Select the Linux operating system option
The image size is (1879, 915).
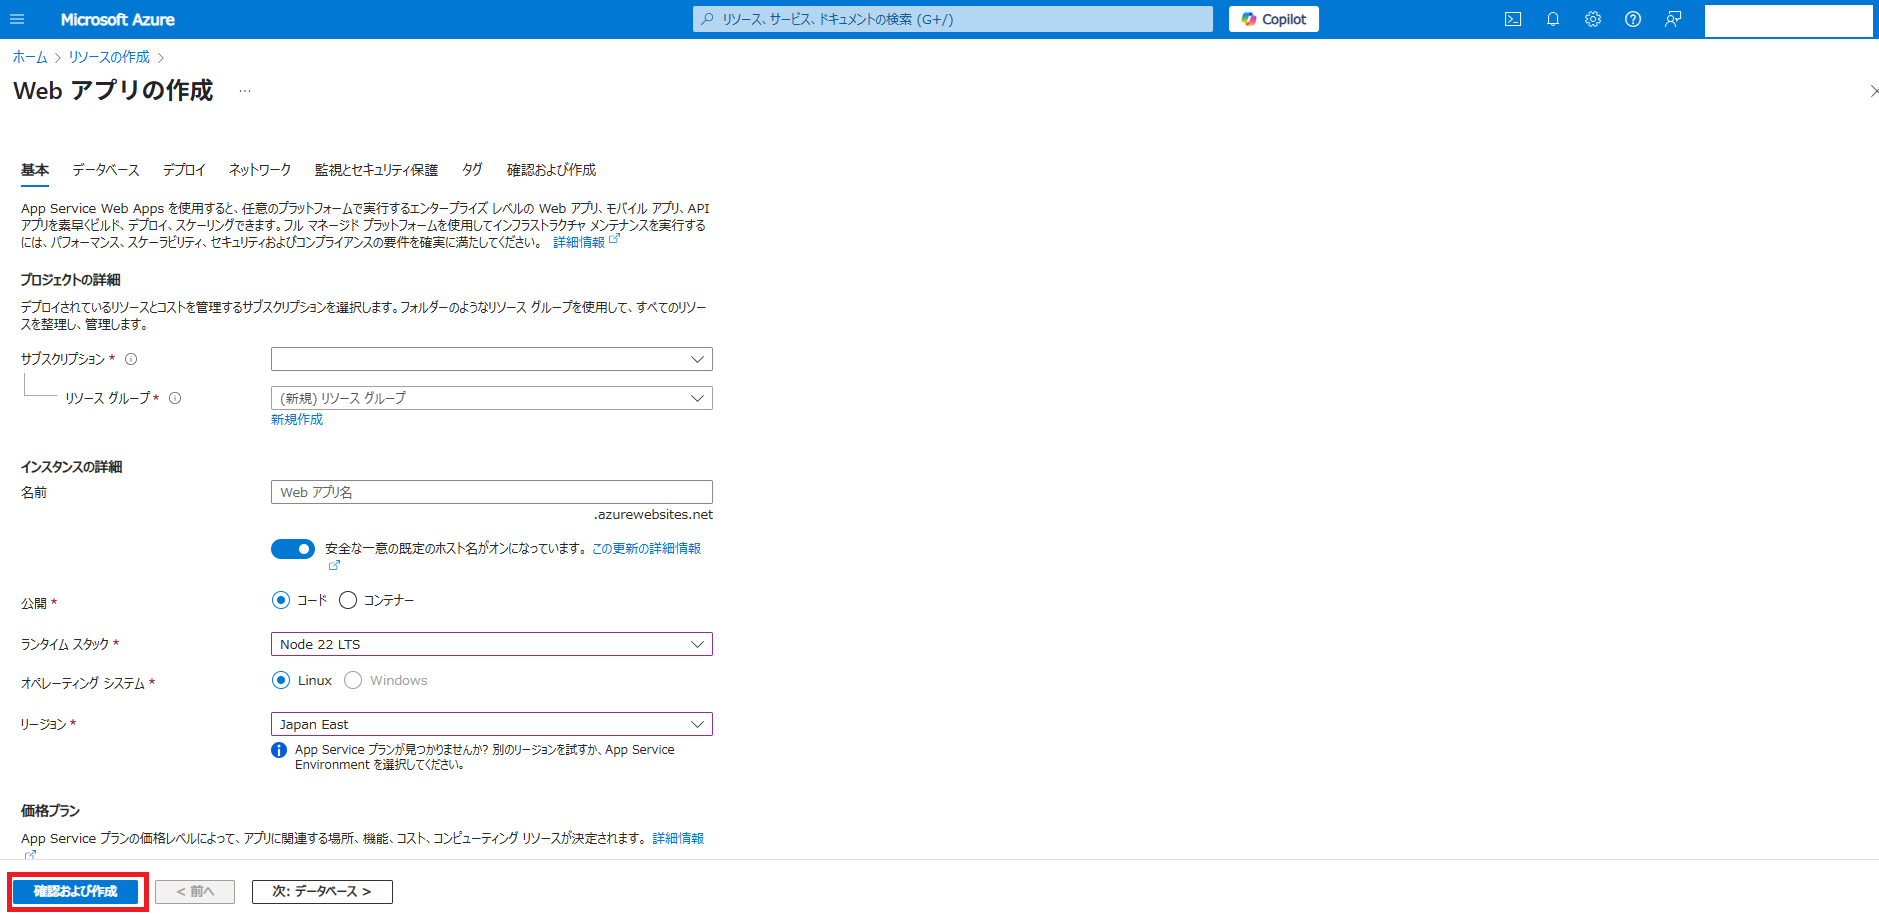[281, 680]
